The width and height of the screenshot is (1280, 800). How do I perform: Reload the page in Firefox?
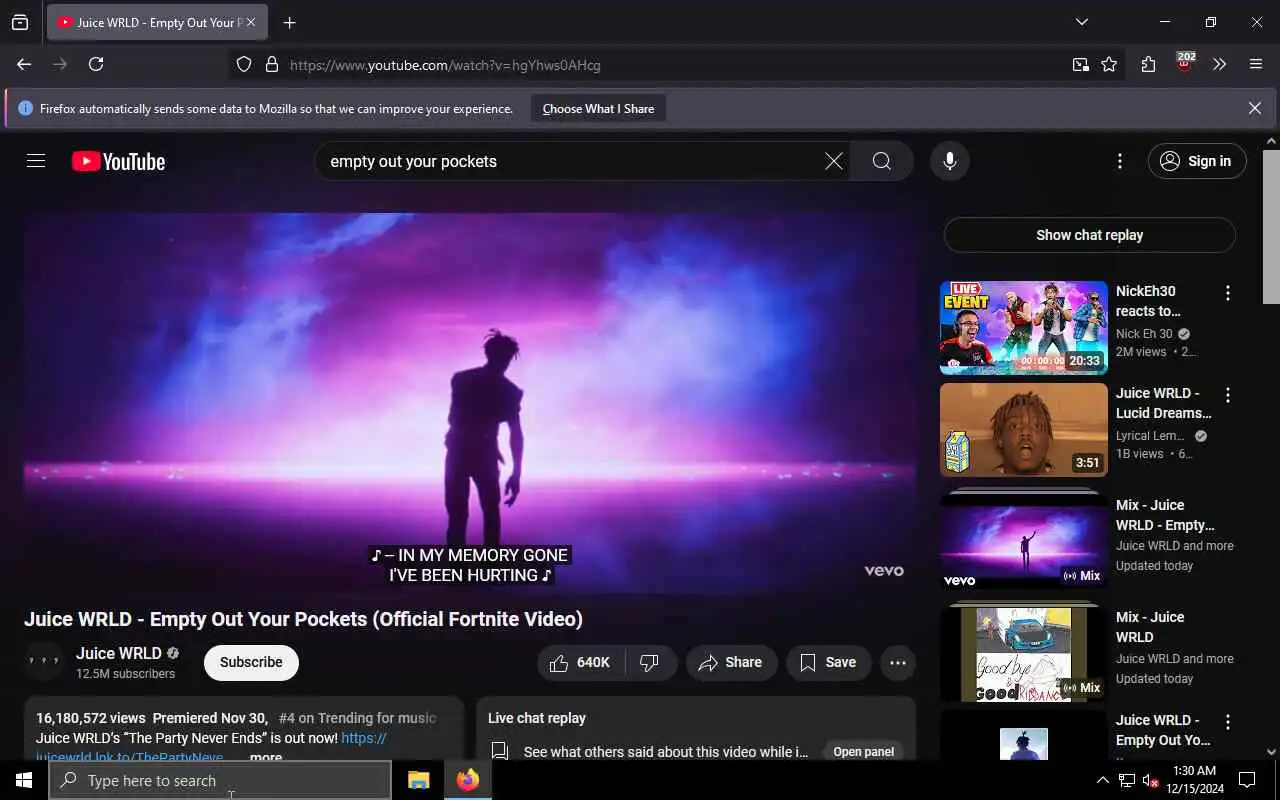click(96, 64)
